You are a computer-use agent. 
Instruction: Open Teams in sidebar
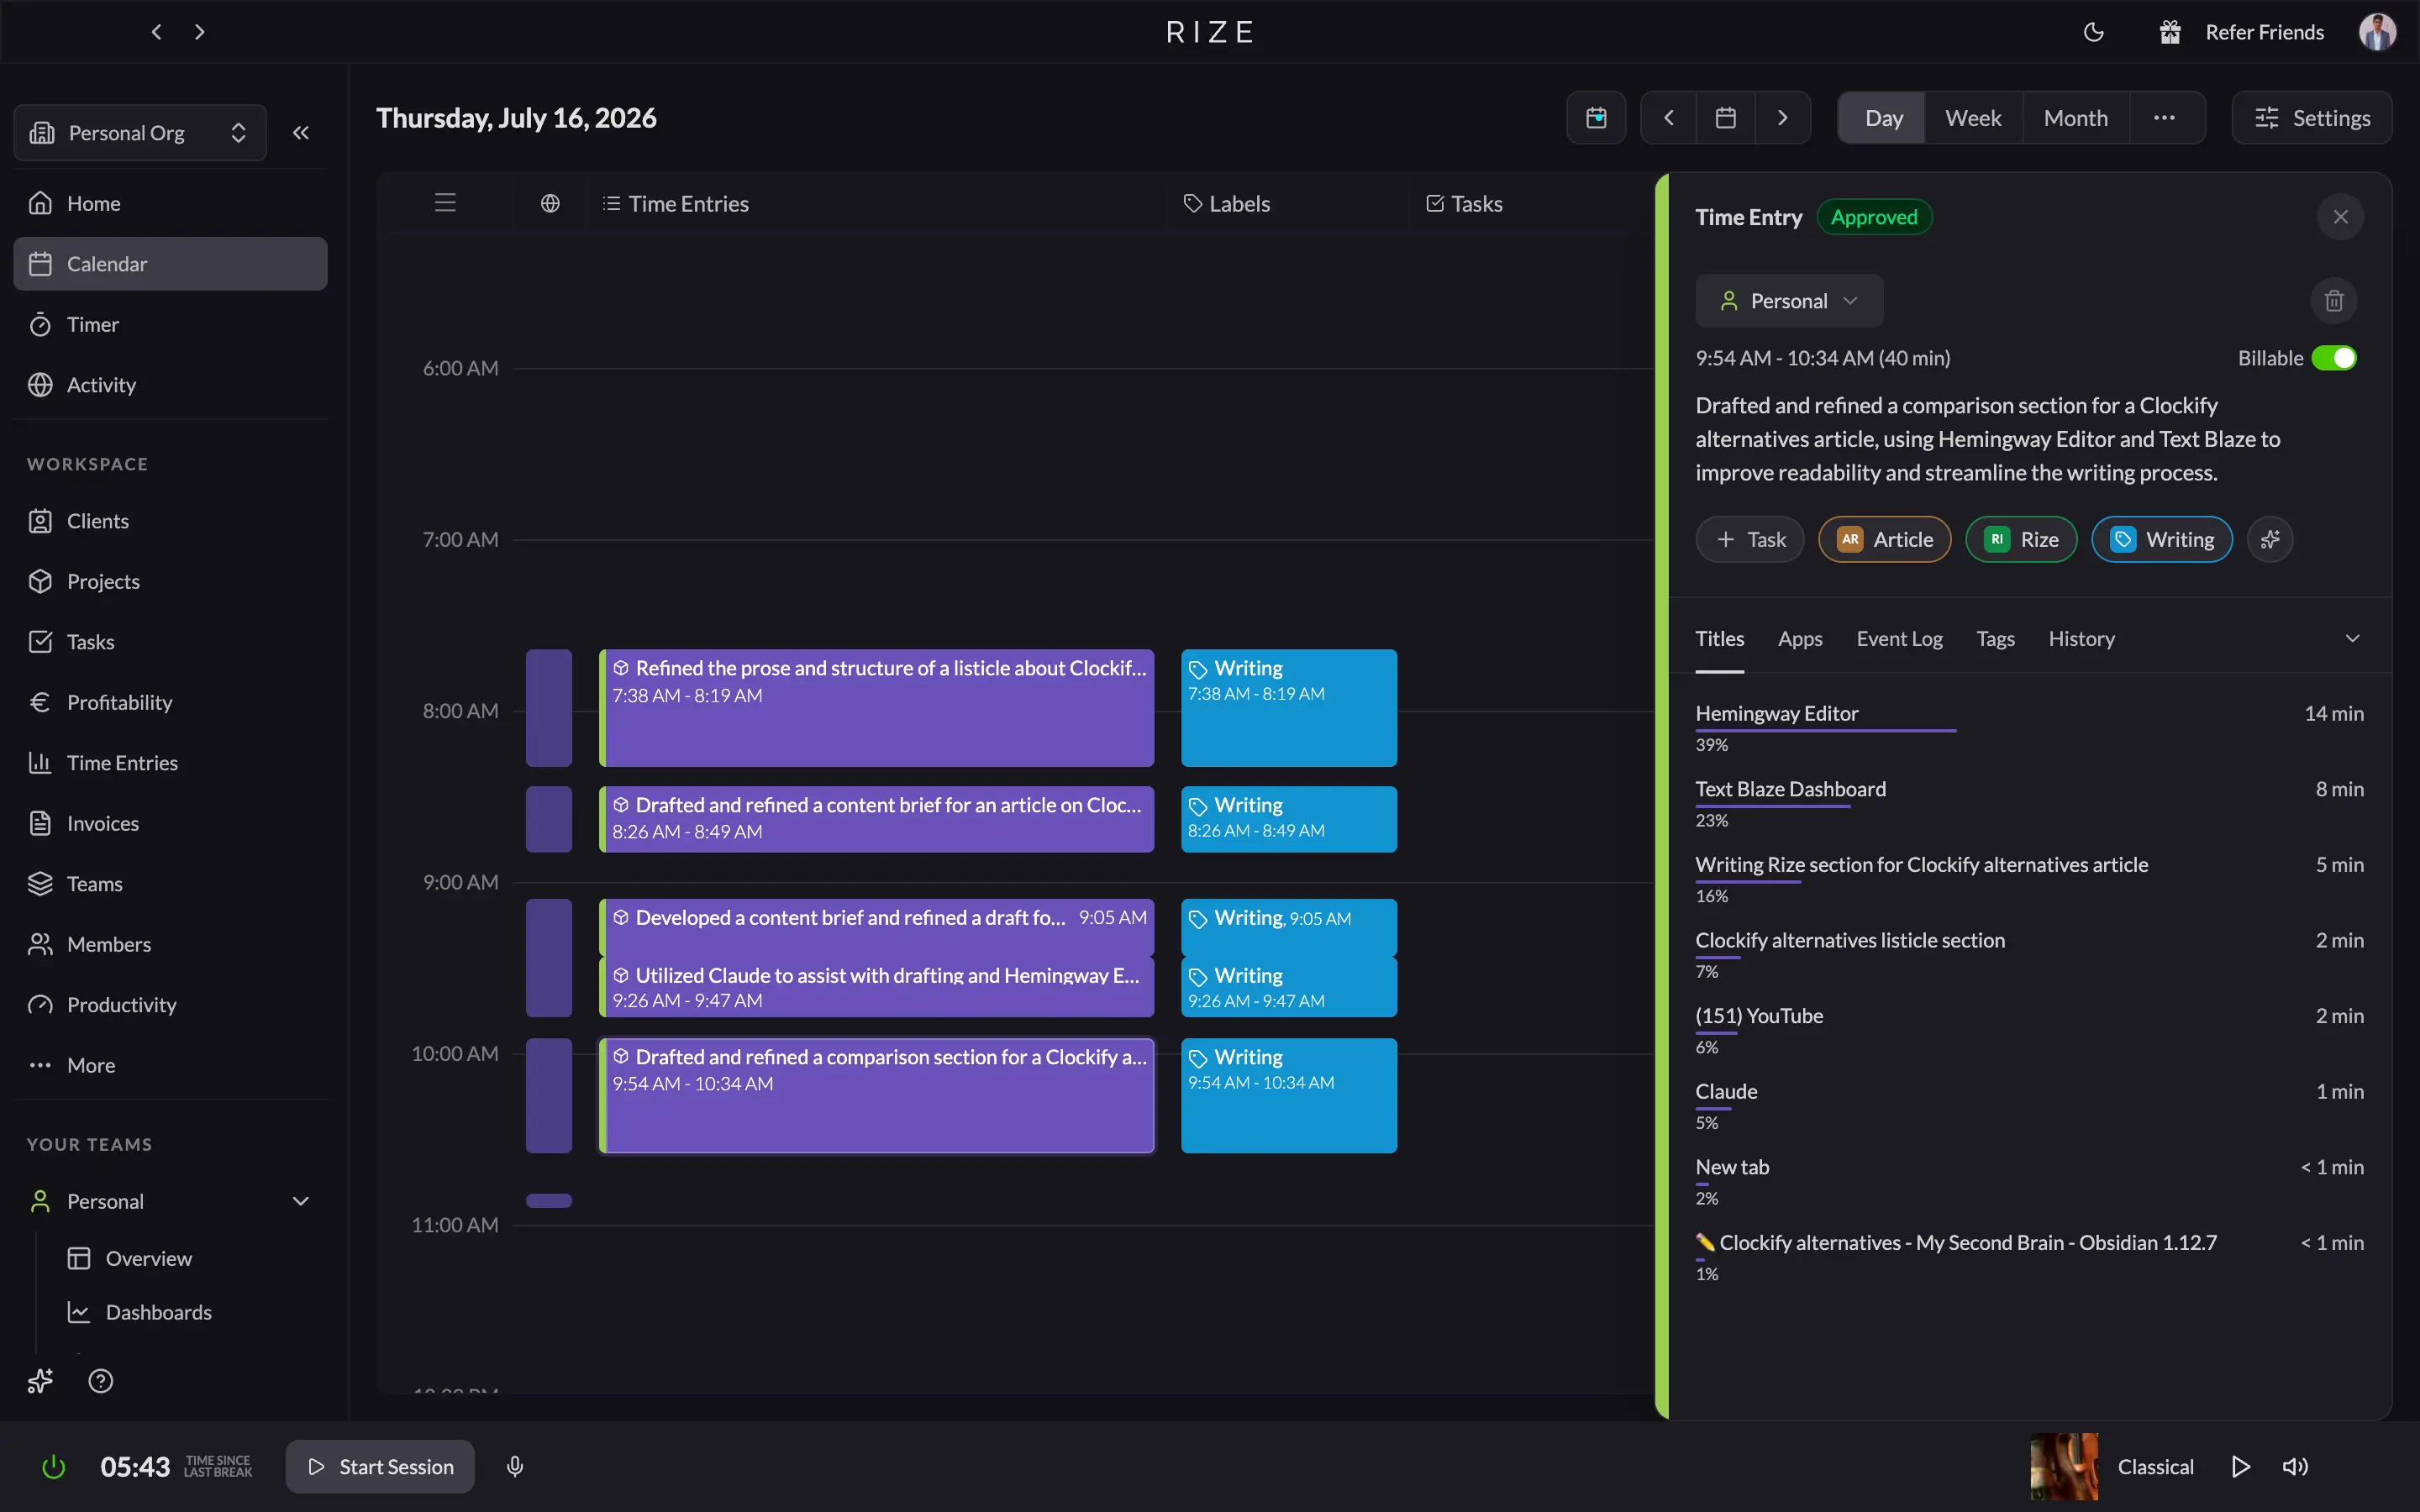tap(170, 884)
